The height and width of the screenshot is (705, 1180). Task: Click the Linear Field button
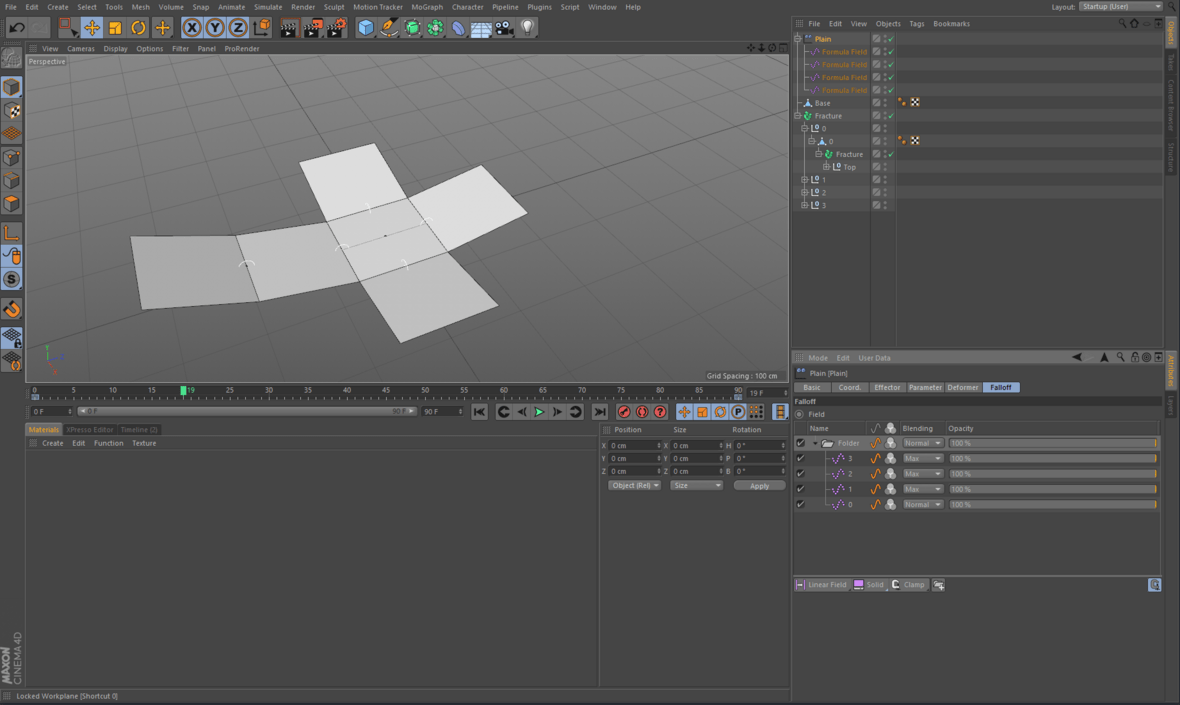(x=821, y=585)
